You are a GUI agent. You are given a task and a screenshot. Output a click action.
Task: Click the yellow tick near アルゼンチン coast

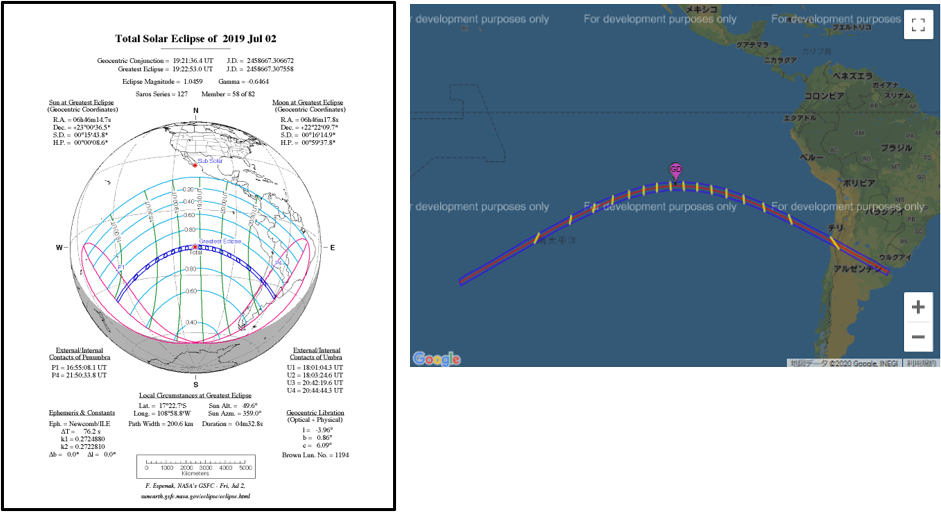834,242
